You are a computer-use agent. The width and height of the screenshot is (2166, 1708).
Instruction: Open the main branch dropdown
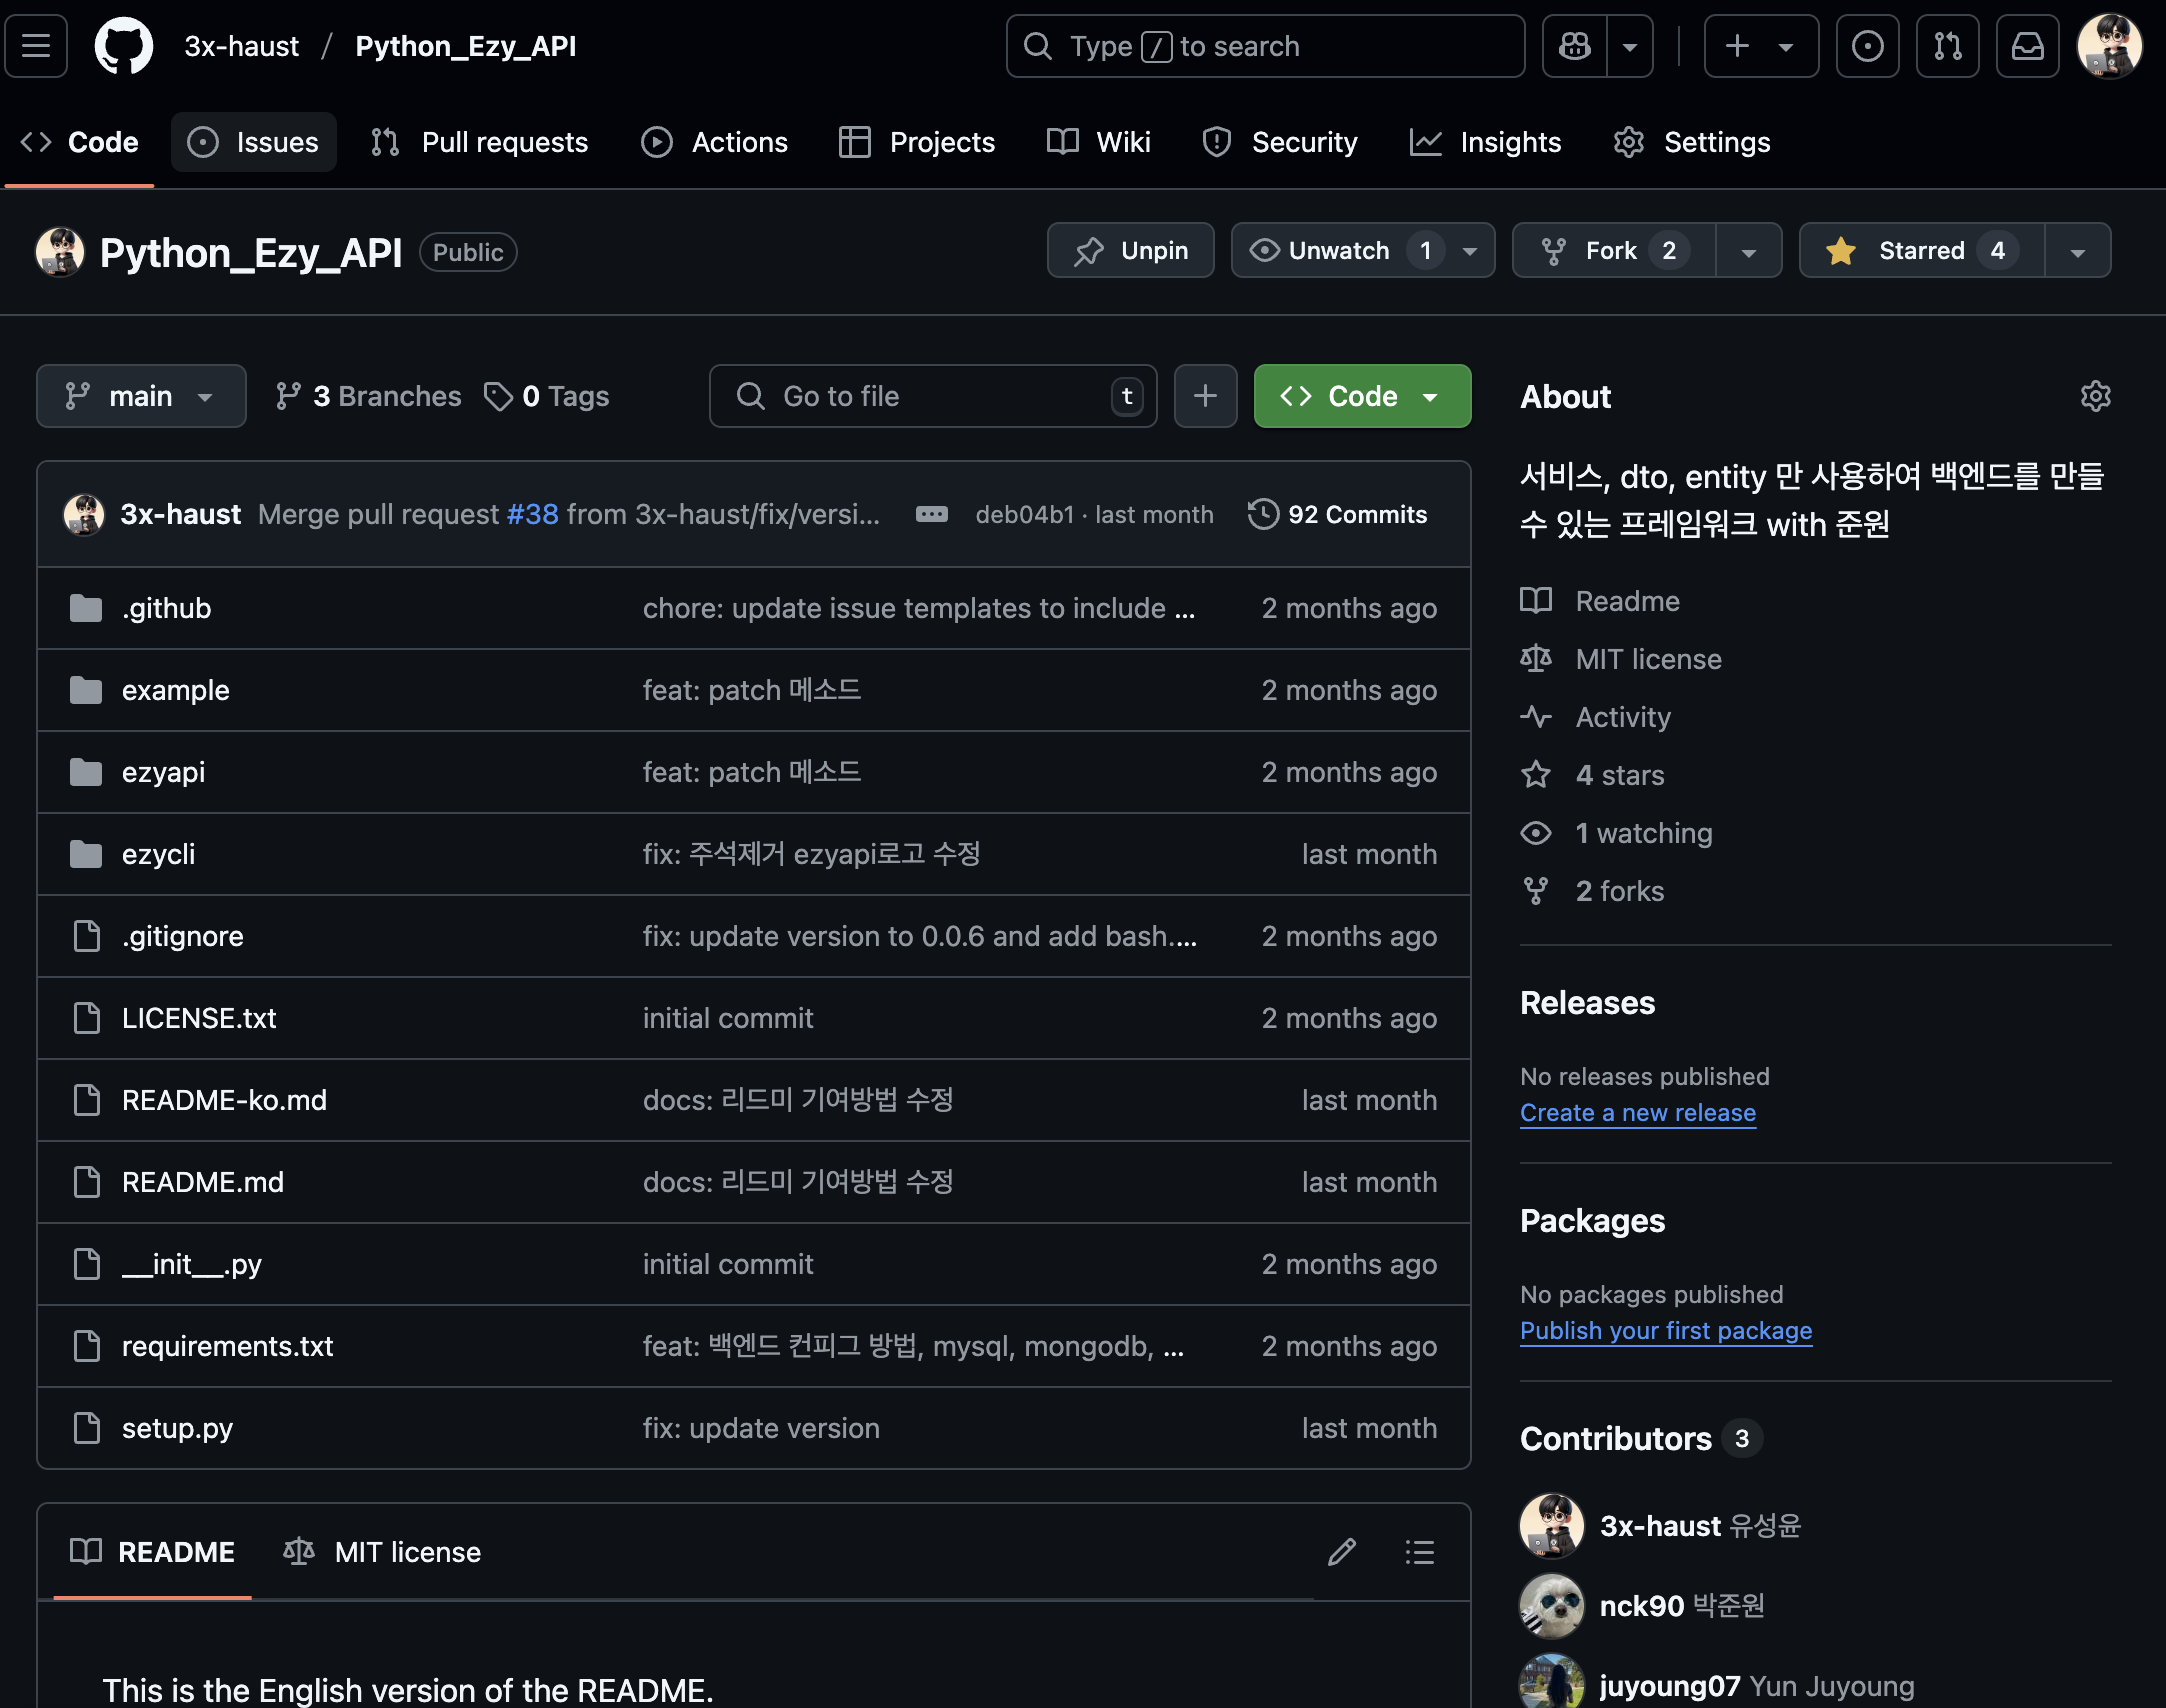(141, 396)
